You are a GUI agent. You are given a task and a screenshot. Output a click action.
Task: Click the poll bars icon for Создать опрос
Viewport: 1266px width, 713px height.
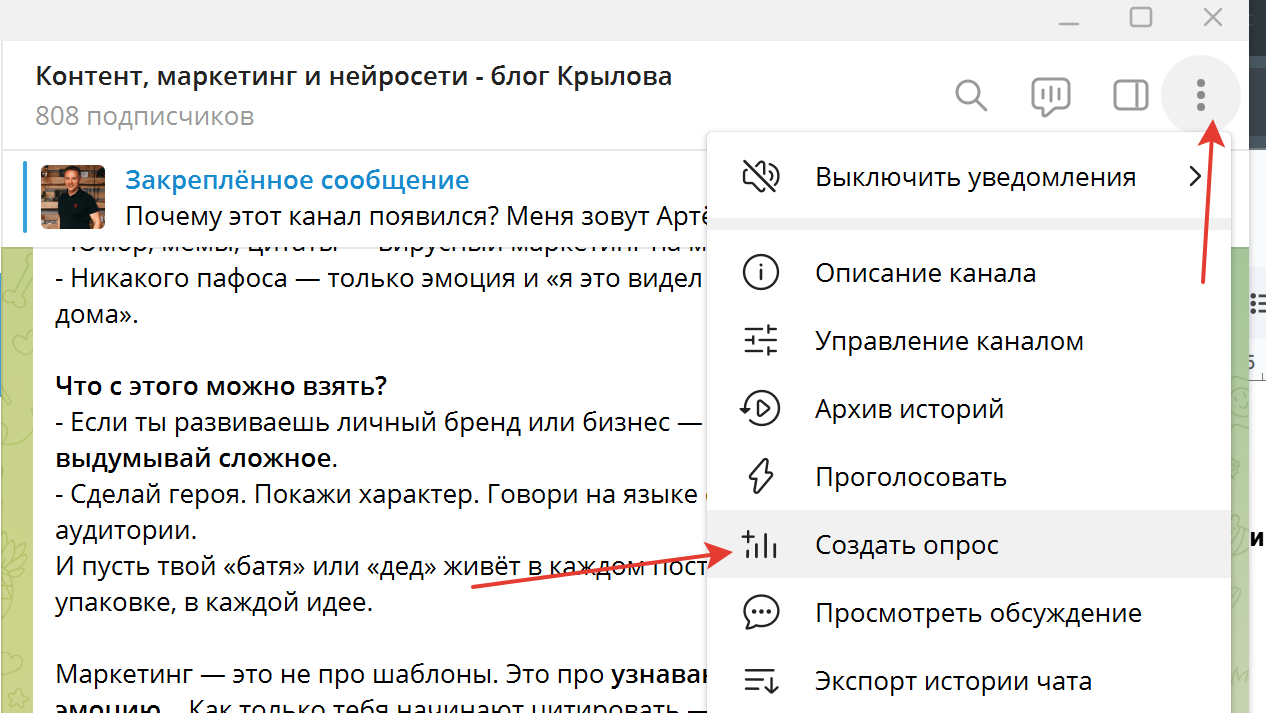[760, 544]
